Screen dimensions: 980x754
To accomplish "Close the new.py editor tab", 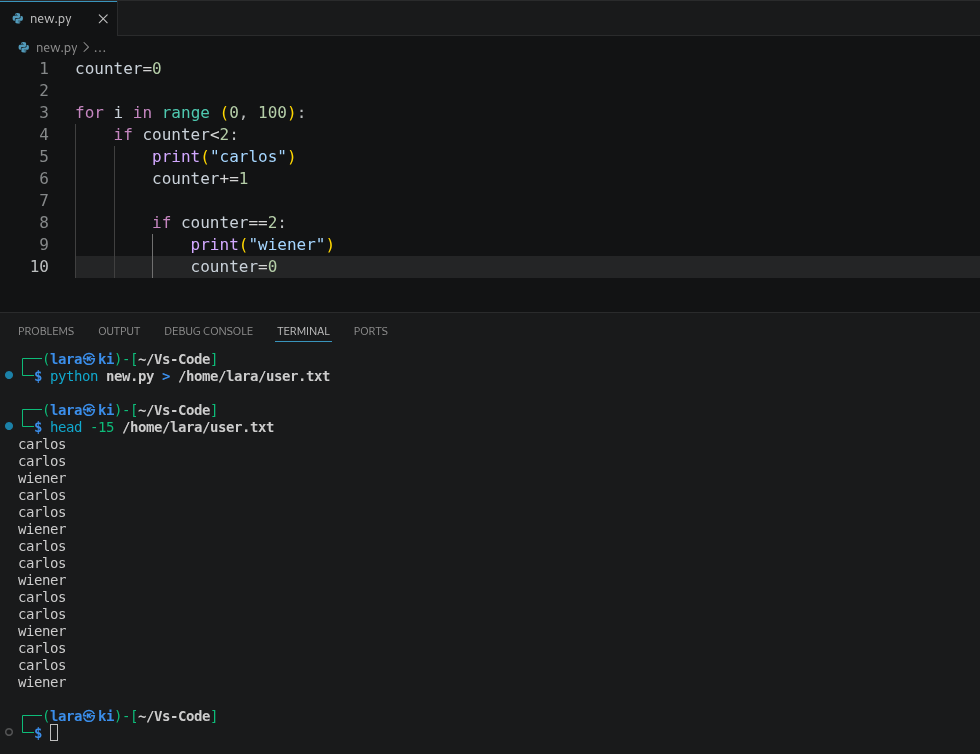I will point(103,19).
